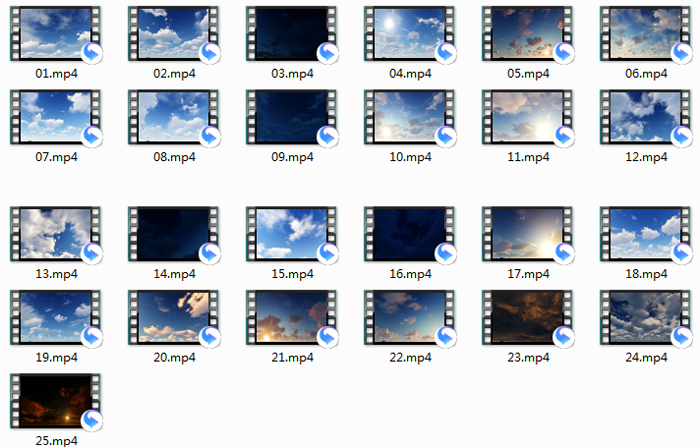Click the 20.mp4 video thumbnail
Image resolution: width=700 pixels, height=447 pixels.
coord(174,318)
